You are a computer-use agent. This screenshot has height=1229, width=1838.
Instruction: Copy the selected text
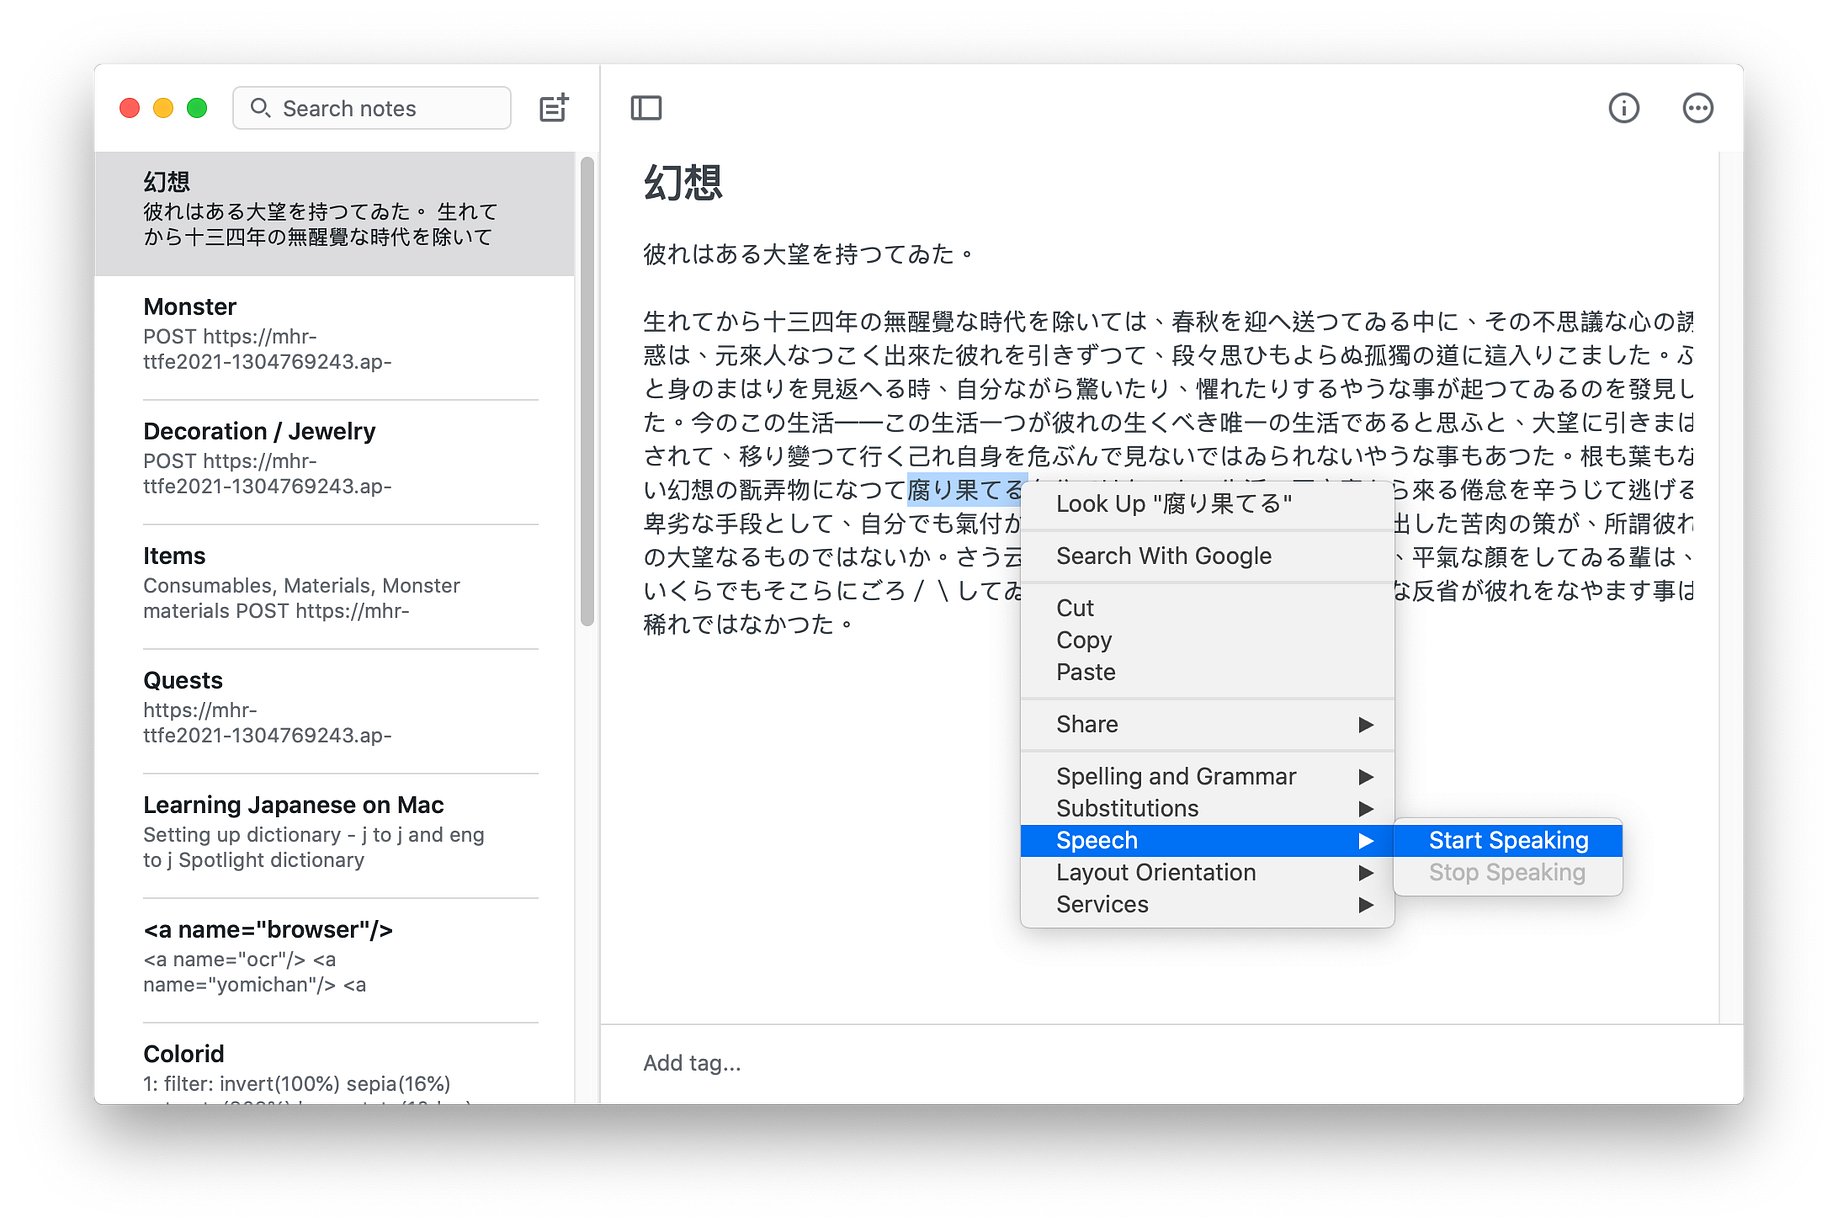pos(1084,639)
